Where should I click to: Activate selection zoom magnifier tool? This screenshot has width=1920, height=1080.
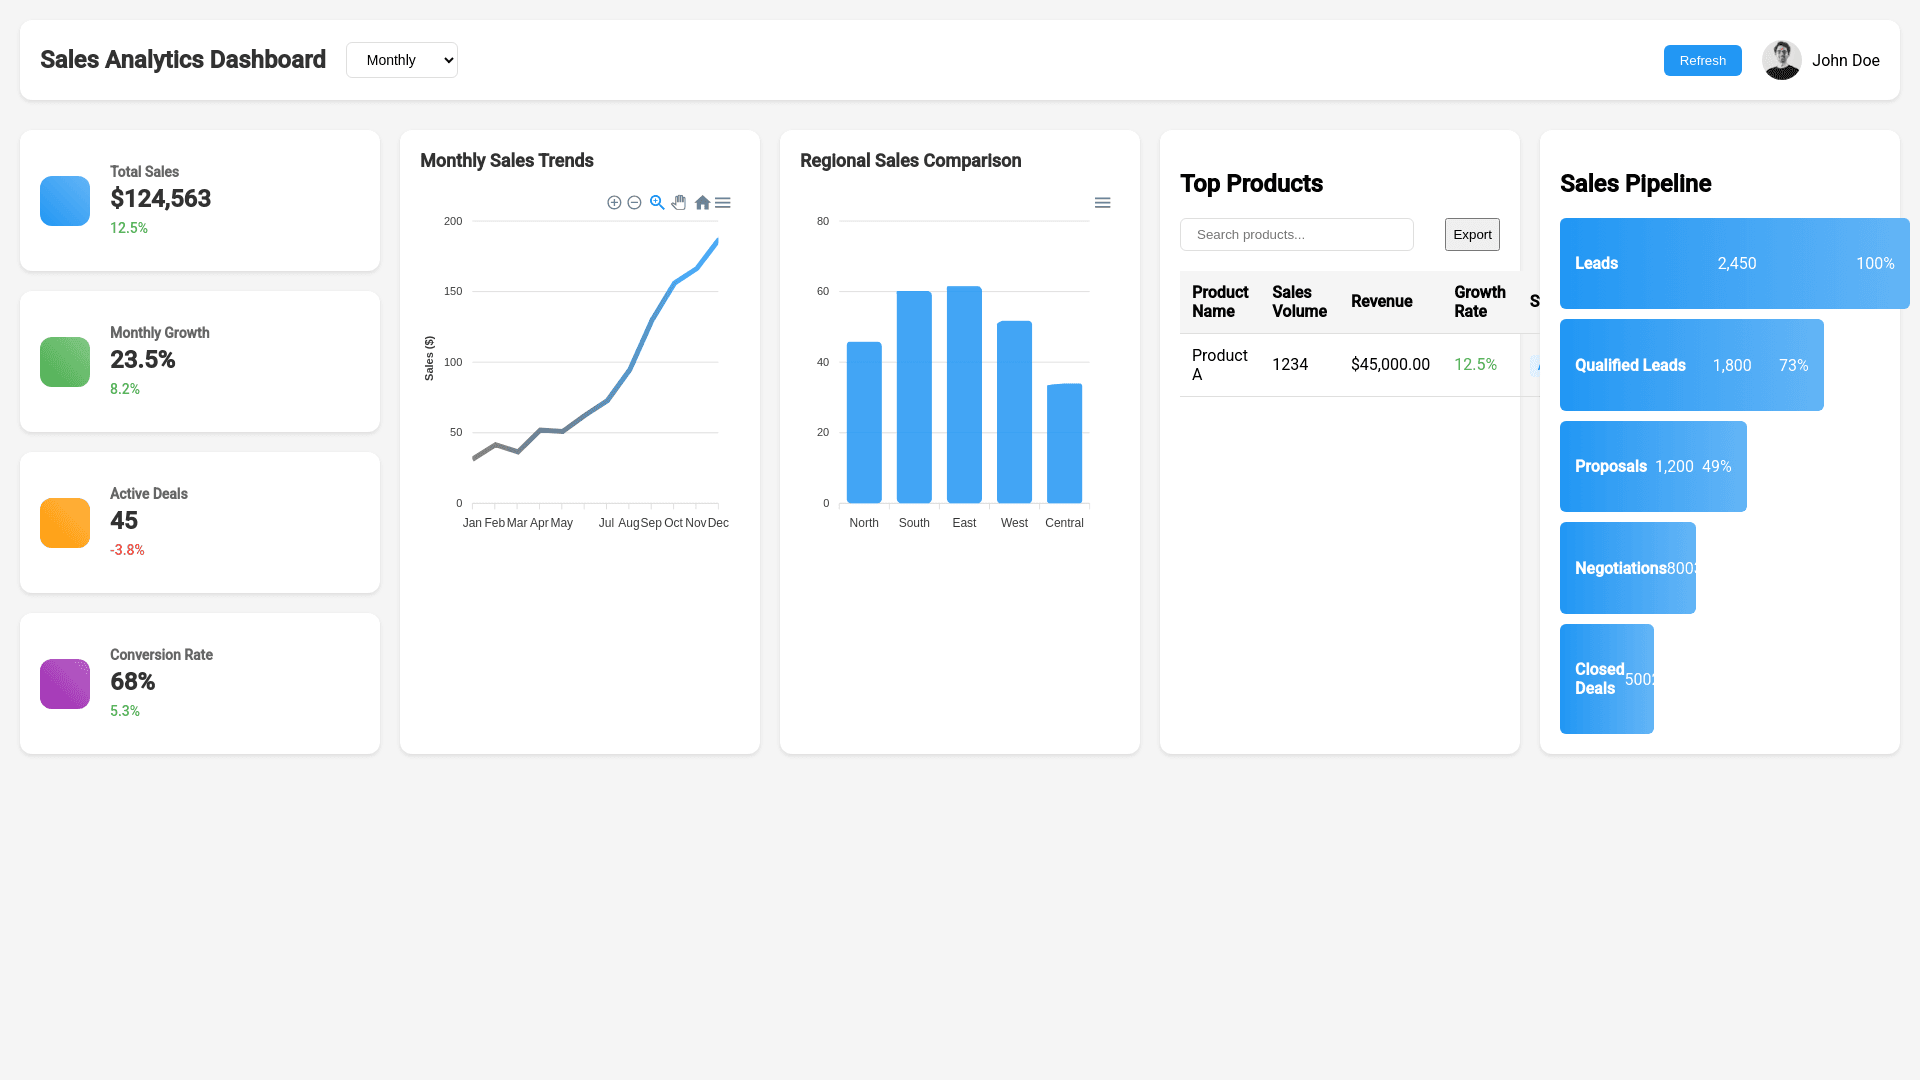(657, 203)
